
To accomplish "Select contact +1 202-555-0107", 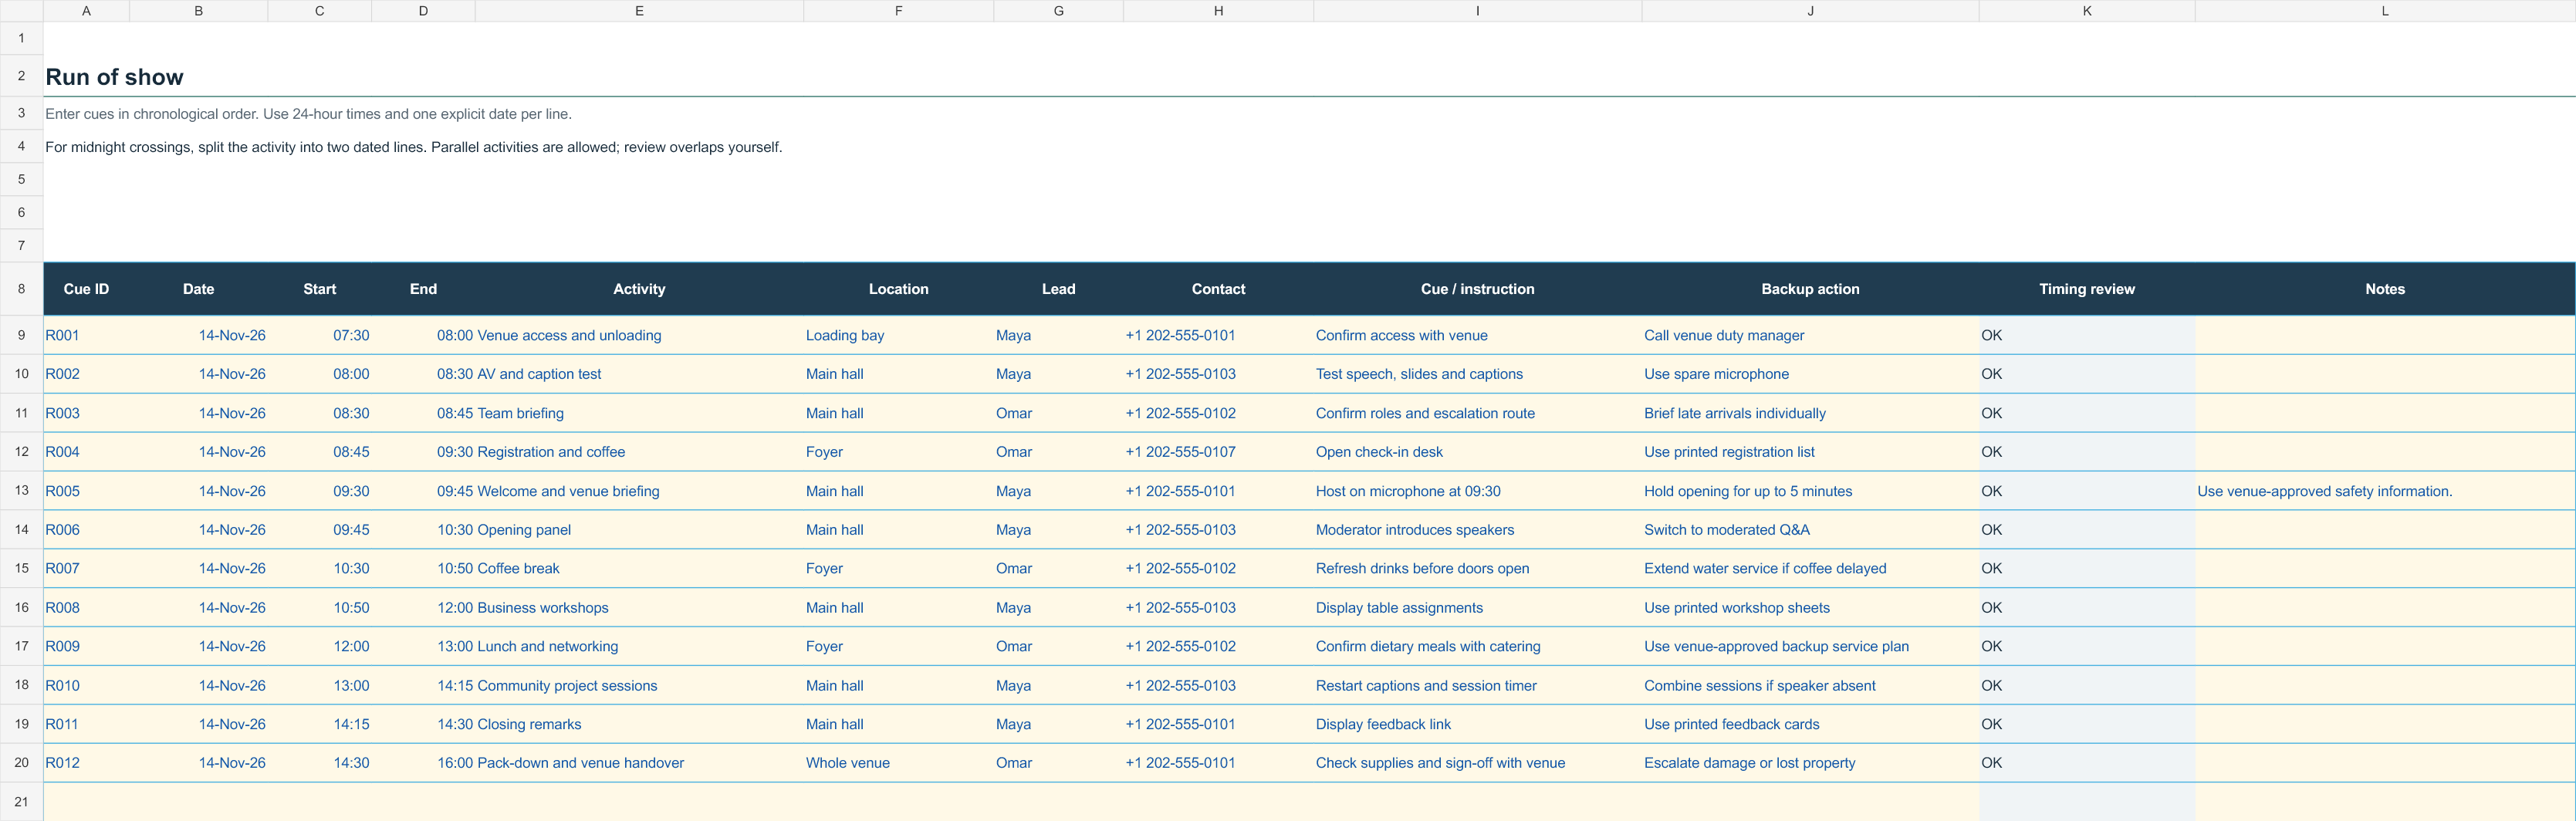I will coord(1218,452).
